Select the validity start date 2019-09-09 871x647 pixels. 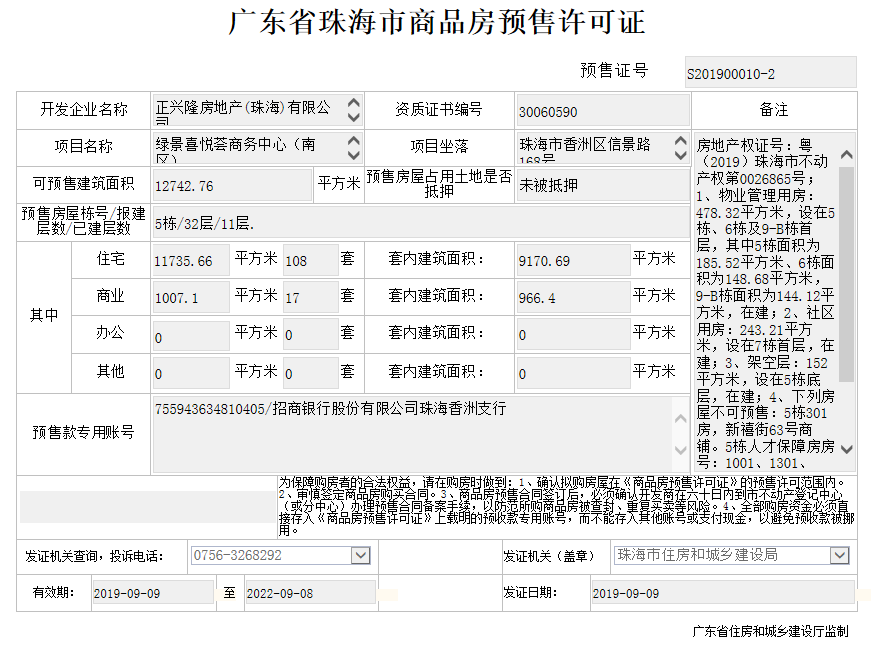pos(152,593)
